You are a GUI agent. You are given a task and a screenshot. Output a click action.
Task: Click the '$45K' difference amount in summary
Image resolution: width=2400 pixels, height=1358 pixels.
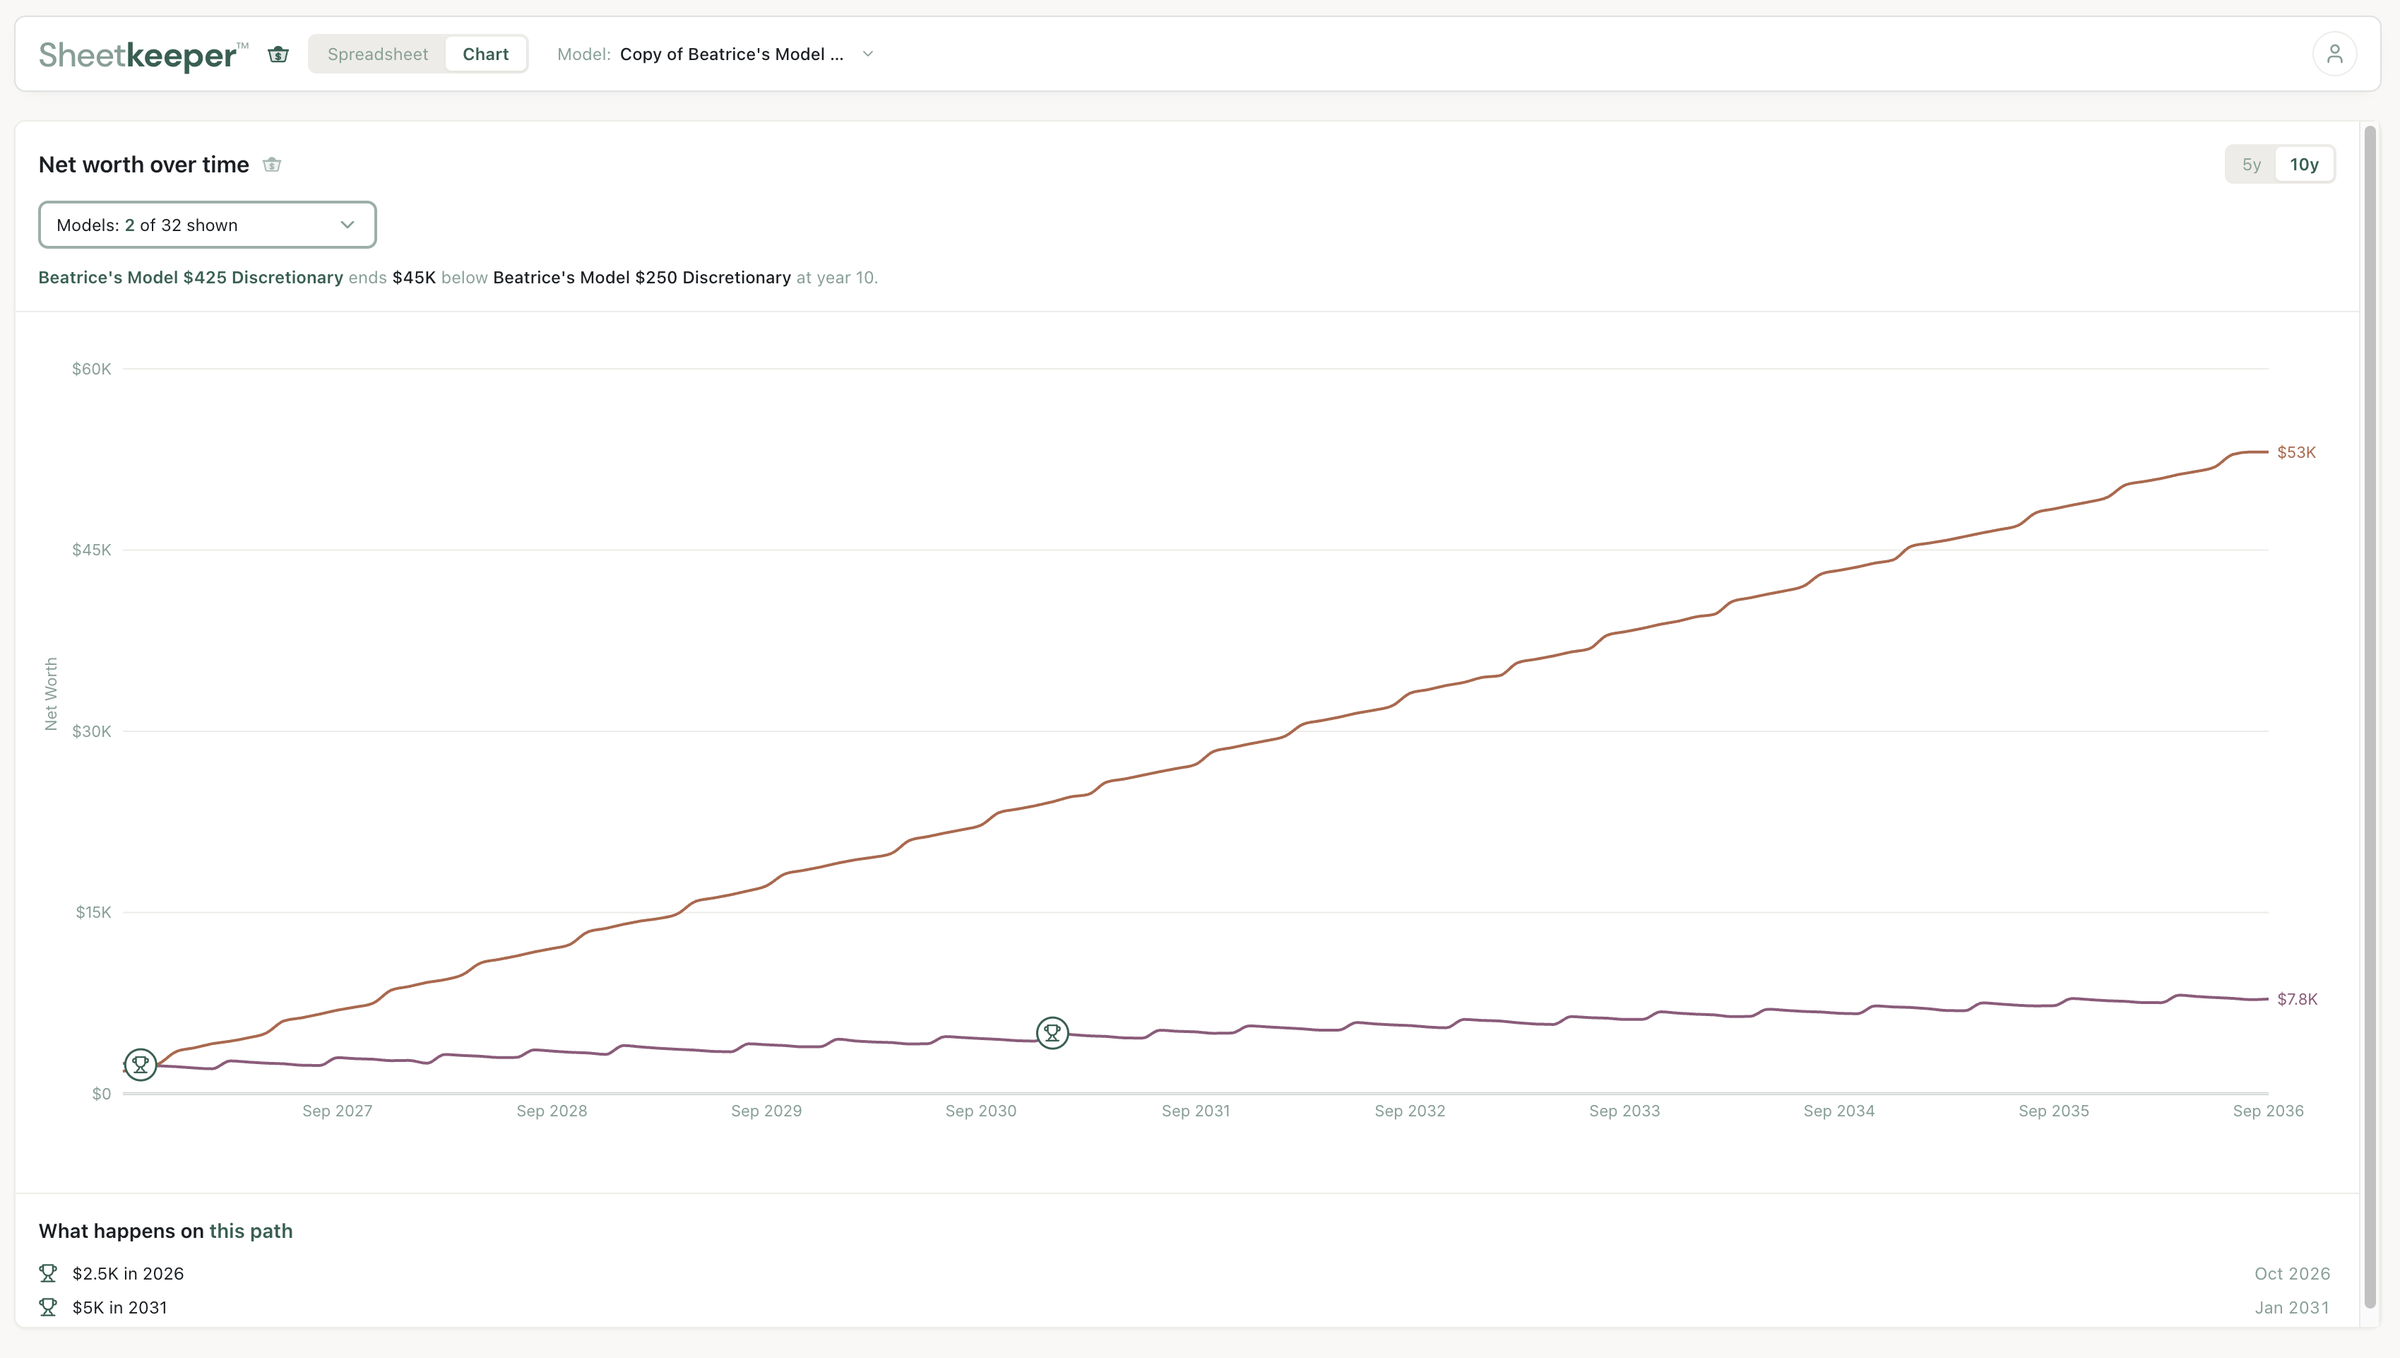point(414,278)
